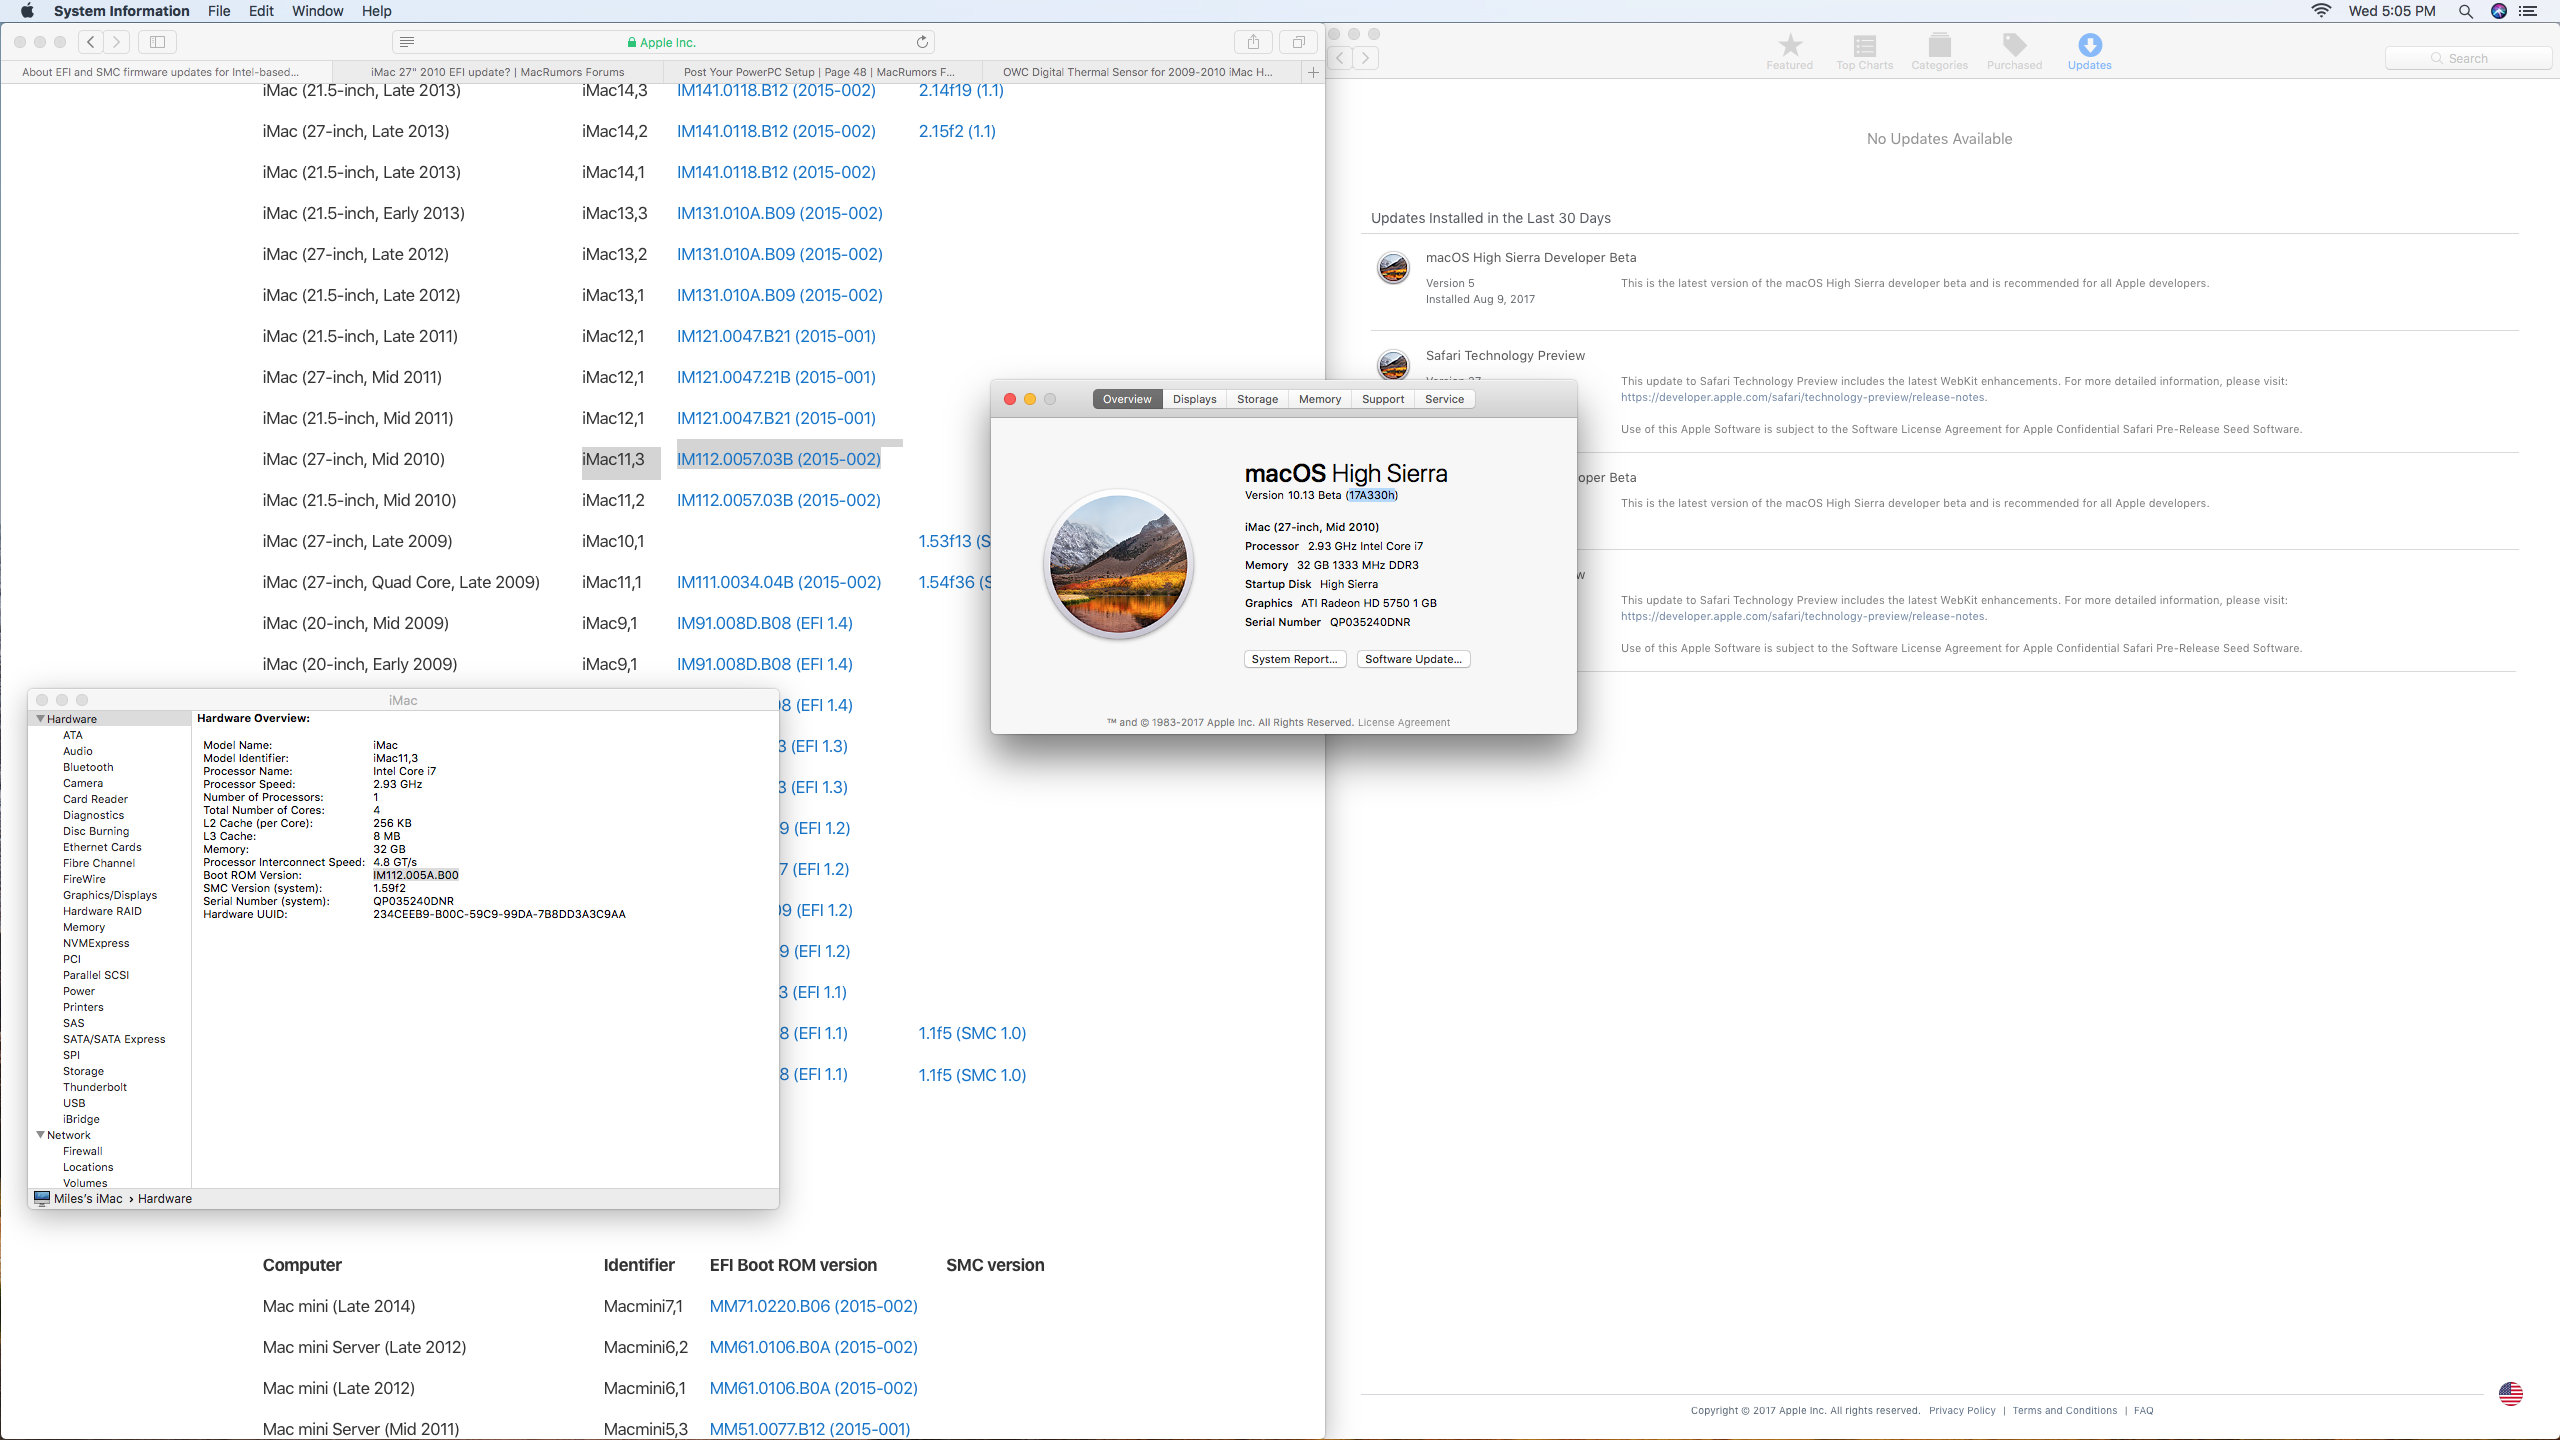
Task: Select Bluetooth in hardware sidebar
Action: pos(88,767)
